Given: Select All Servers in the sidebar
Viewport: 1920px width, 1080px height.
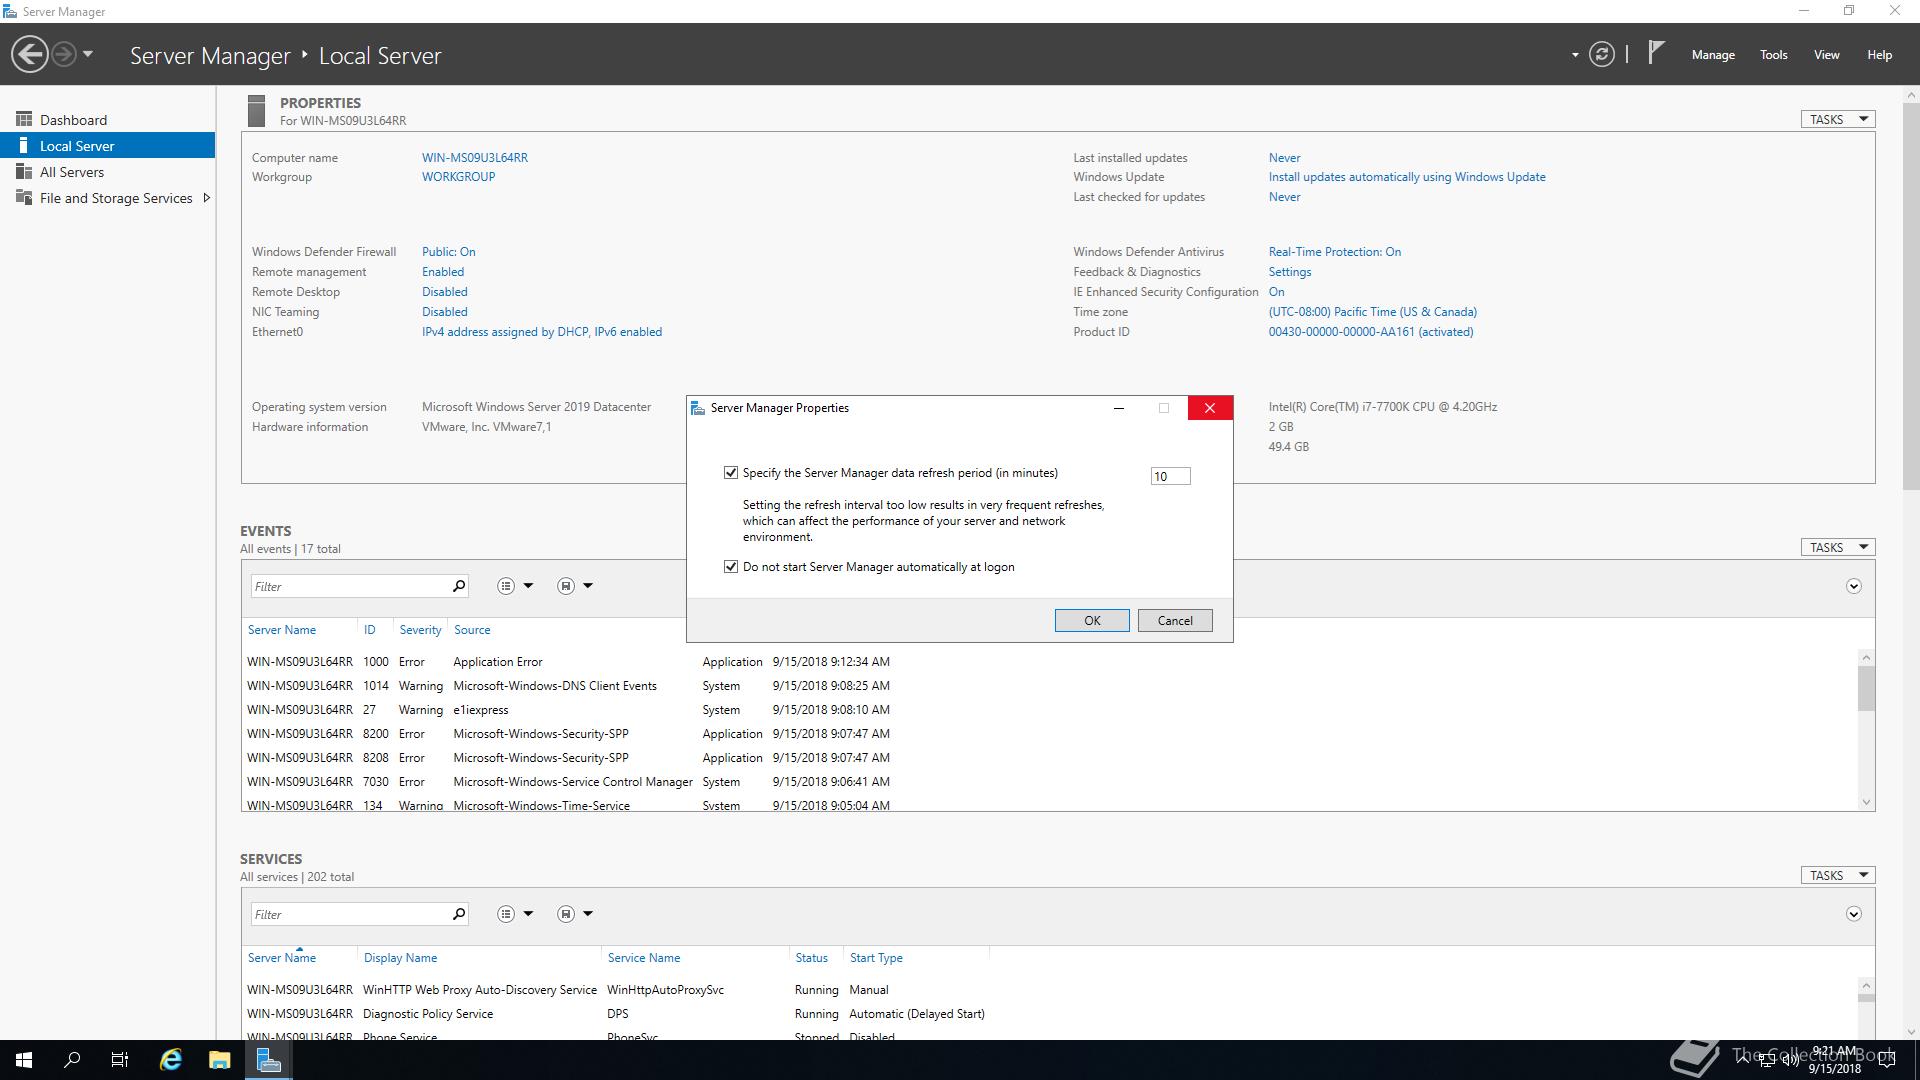Looking at the screenshot, I should (x=107, y=171).
